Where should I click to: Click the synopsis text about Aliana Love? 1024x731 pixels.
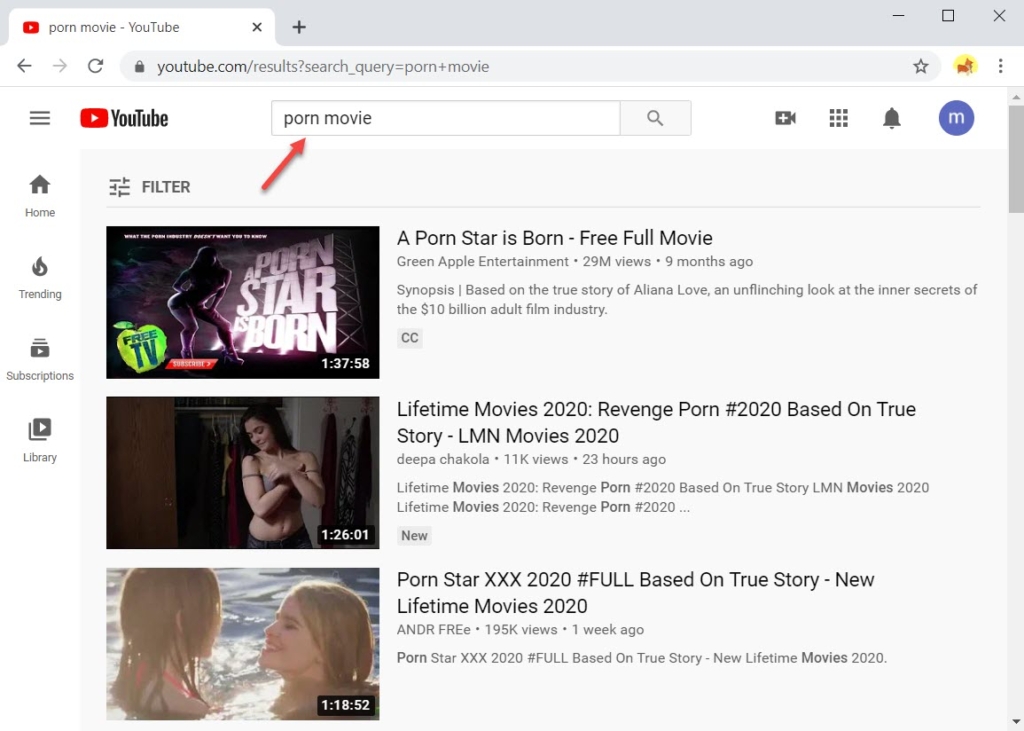pyautogui.click(x=687, y=299)
